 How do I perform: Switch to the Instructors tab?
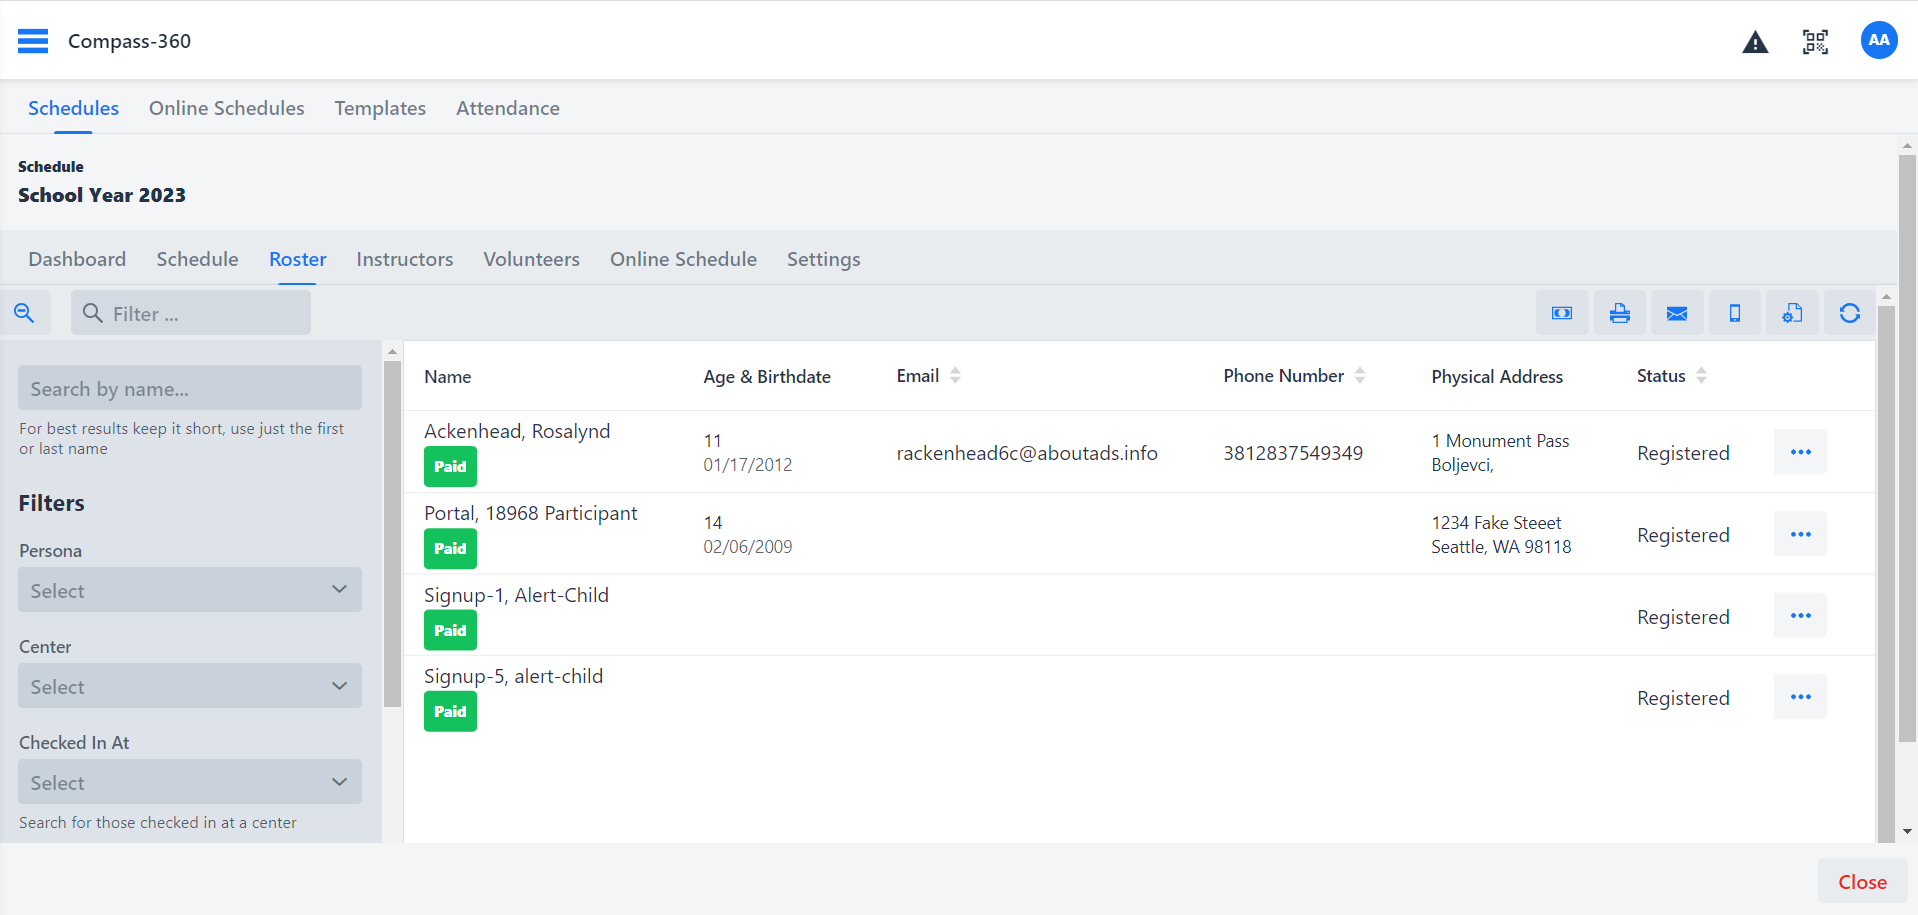click(x=404, y=259)
